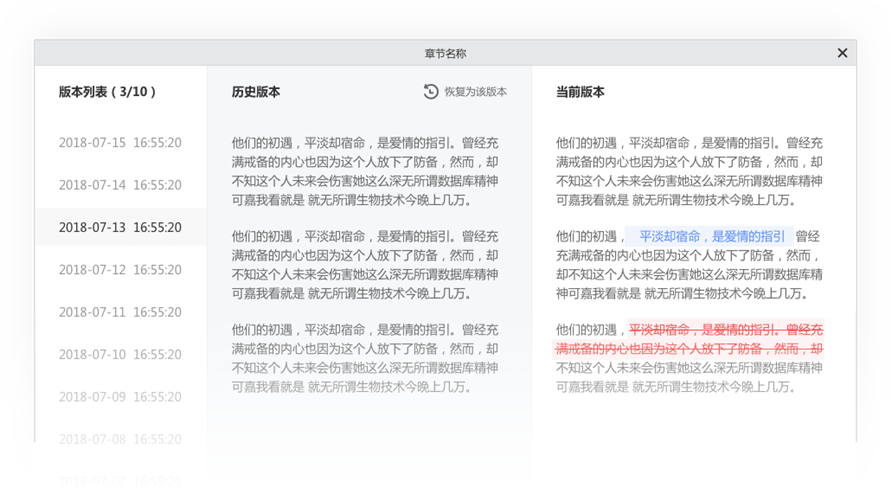Click the 历史版本 panel heading
This screenshot has height=500, width=891.
point(256,92)
